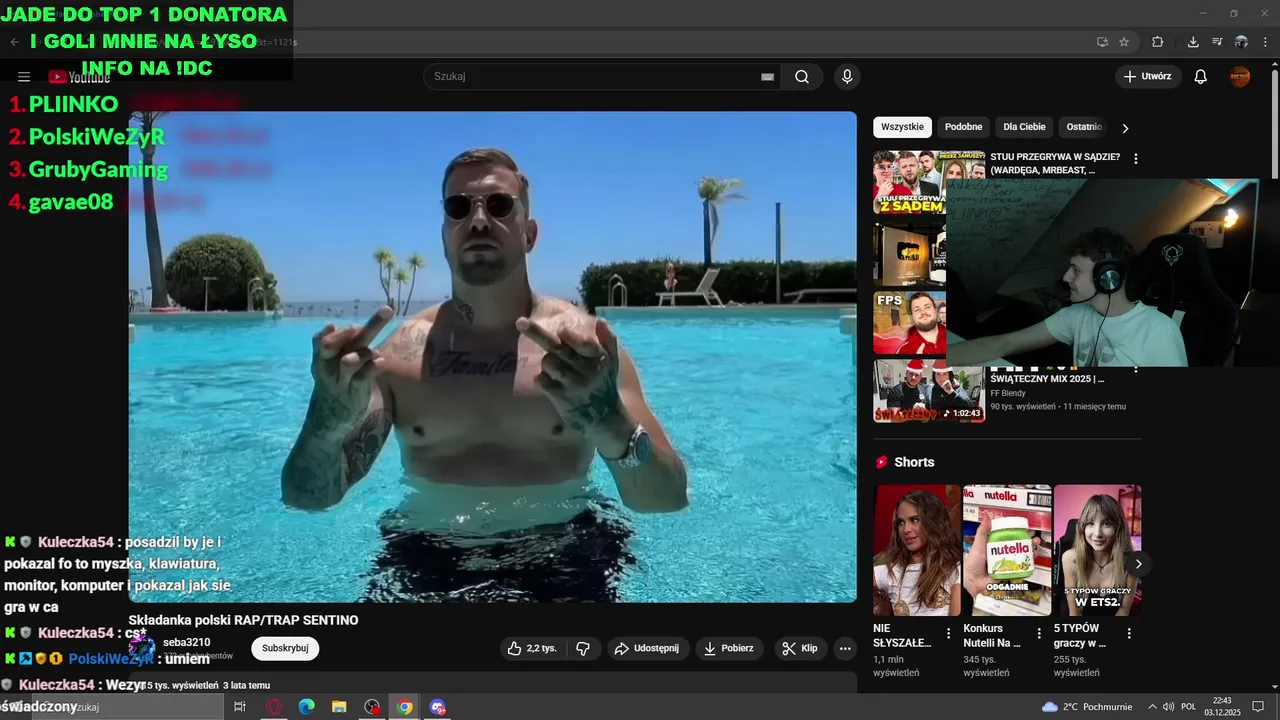Click the Utwórz create button

pyautogui.click(x=1148, y=76)
